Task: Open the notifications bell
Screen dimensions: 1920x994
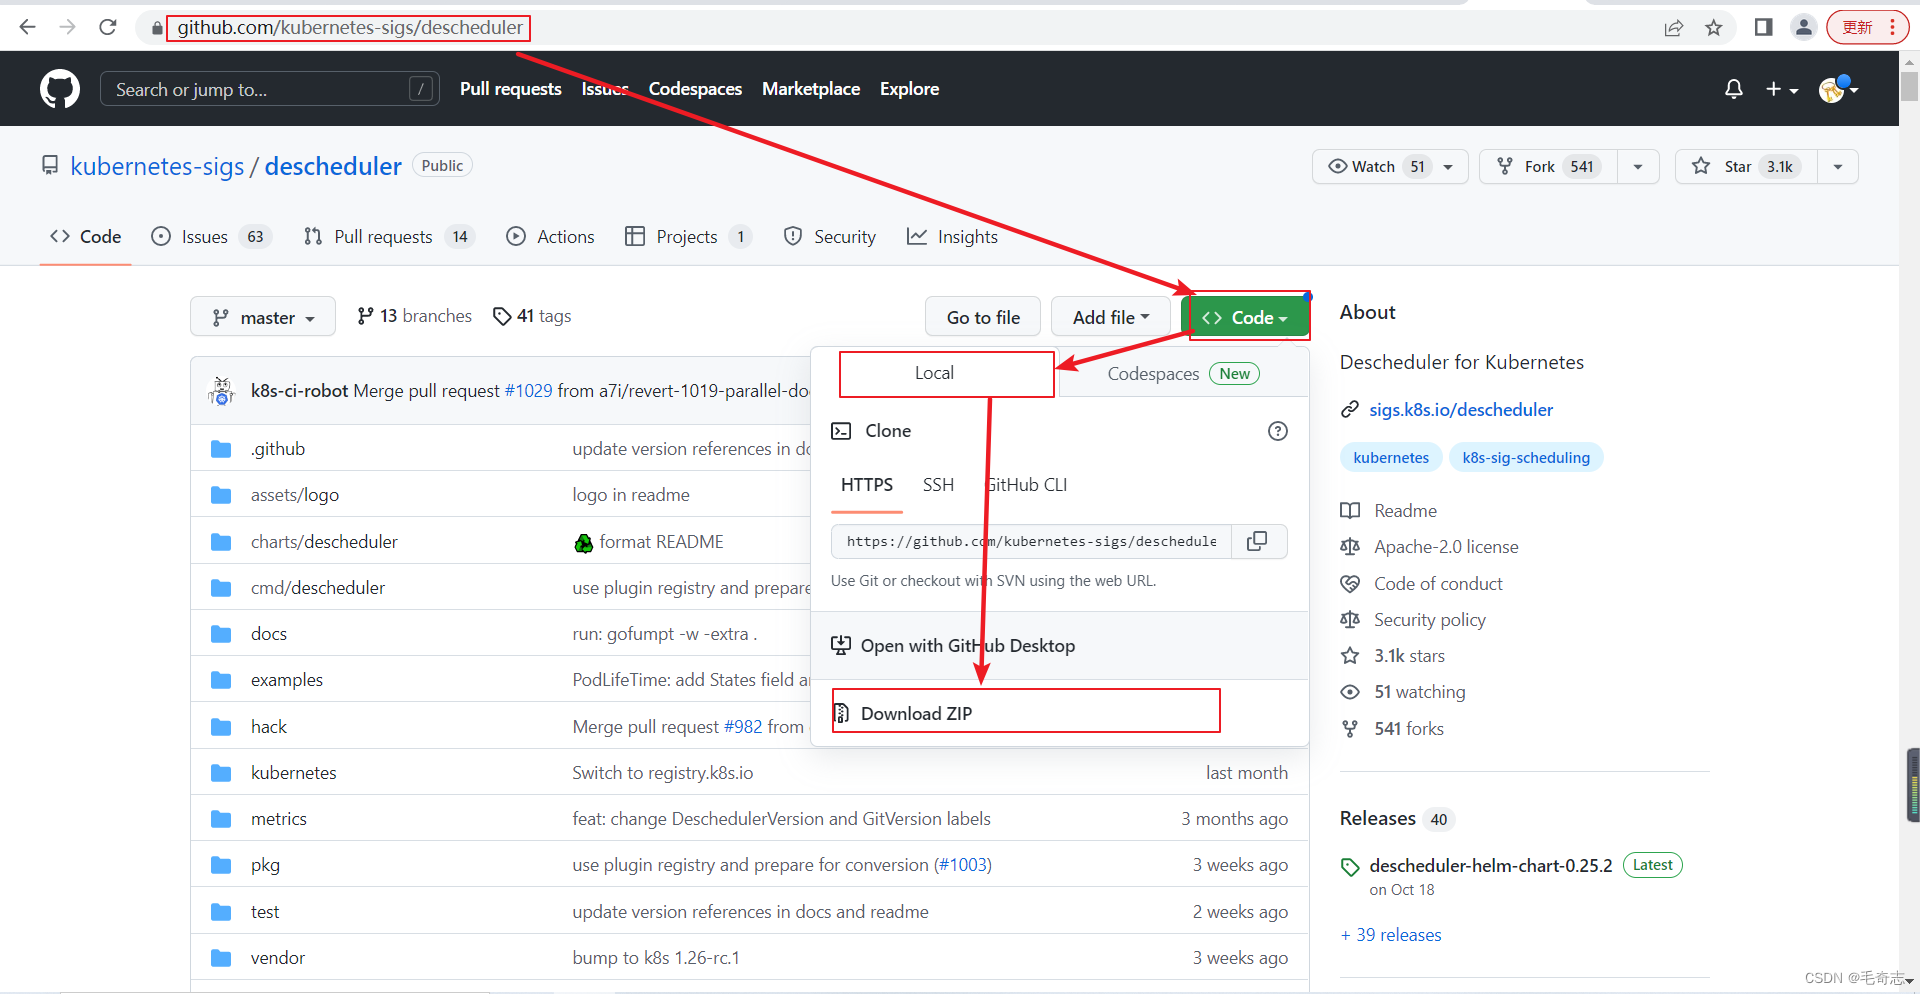Action: click(x=1734, y=89)
